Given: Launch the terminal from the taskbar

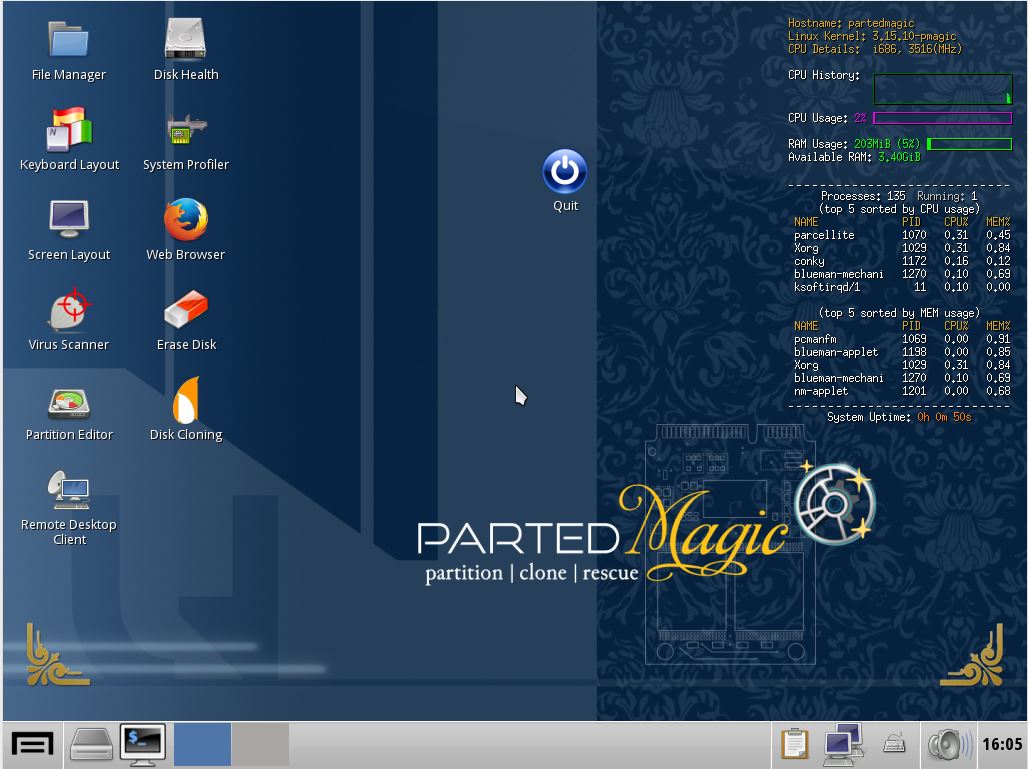Looking at the screenshot, I should tap(143, 745).
